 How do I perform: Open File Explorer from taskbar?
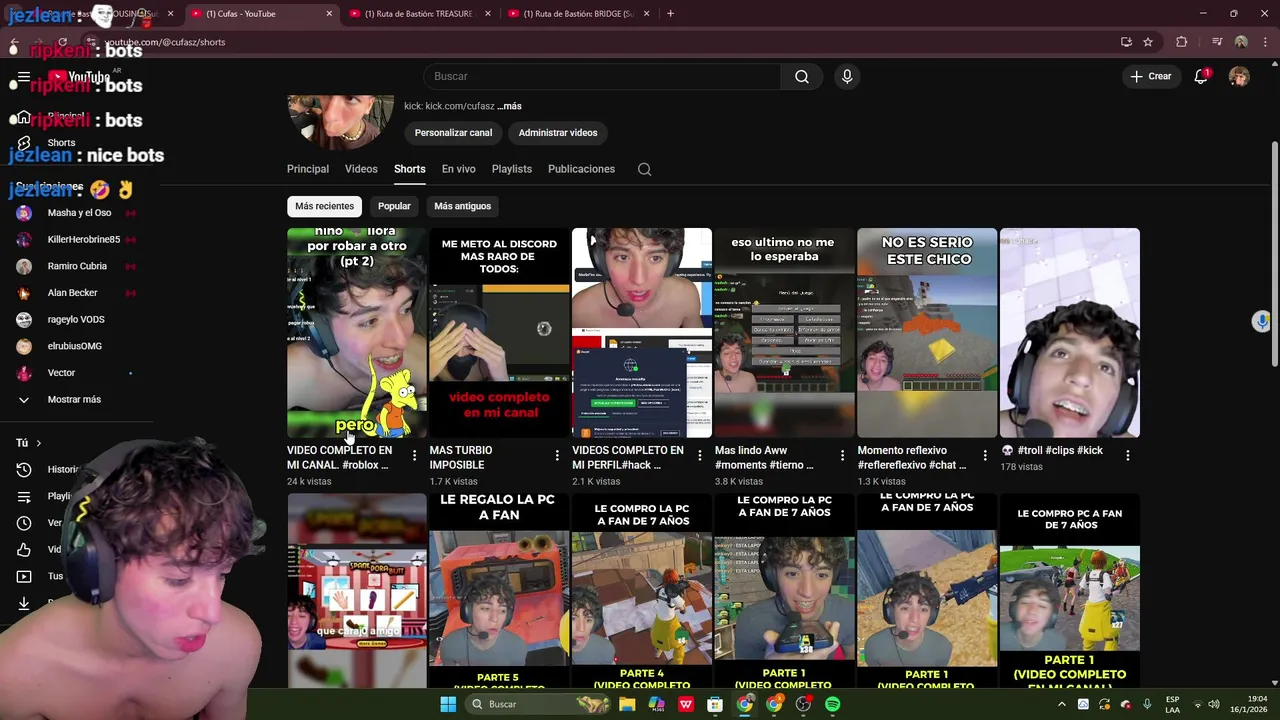[x=627, y=704]
